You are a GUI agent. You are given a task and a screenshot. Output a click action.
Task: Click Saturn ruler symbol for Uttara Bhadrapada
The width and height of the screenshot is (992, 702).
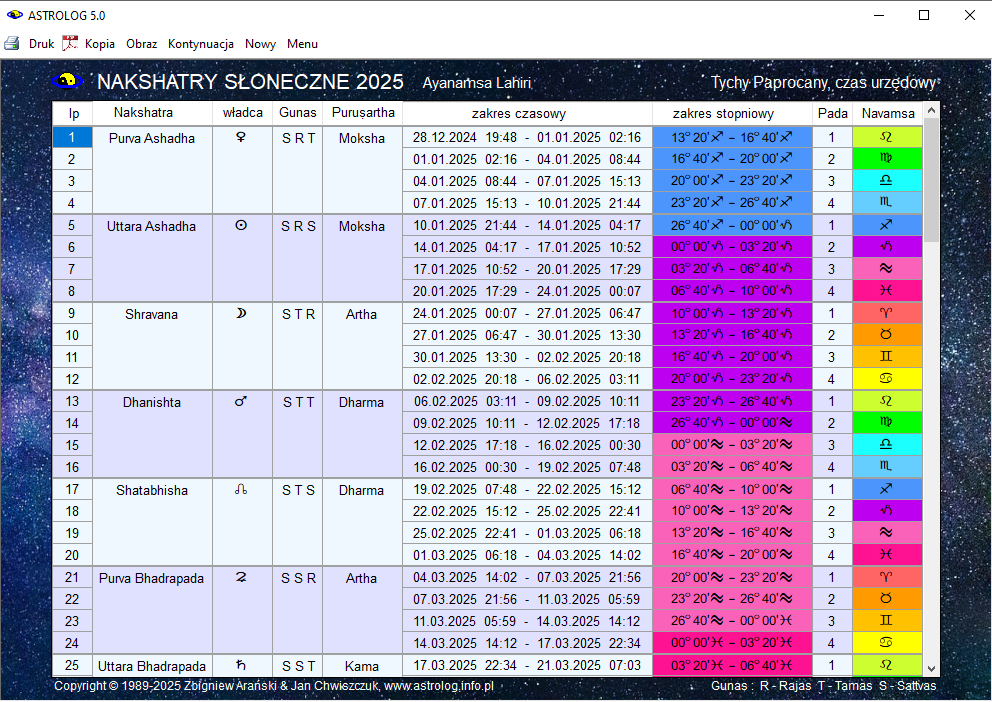click(x=241, y=666)
